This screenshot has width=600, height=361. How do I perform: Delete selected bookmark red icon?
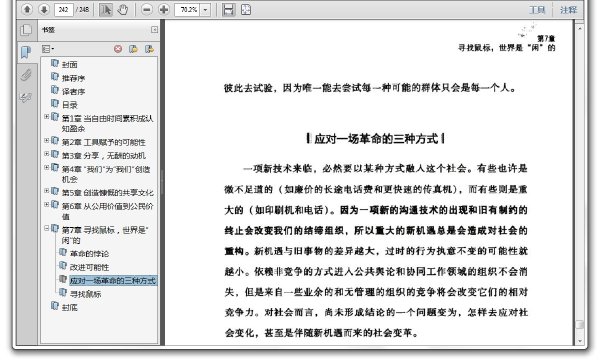[x=118, y=49]
